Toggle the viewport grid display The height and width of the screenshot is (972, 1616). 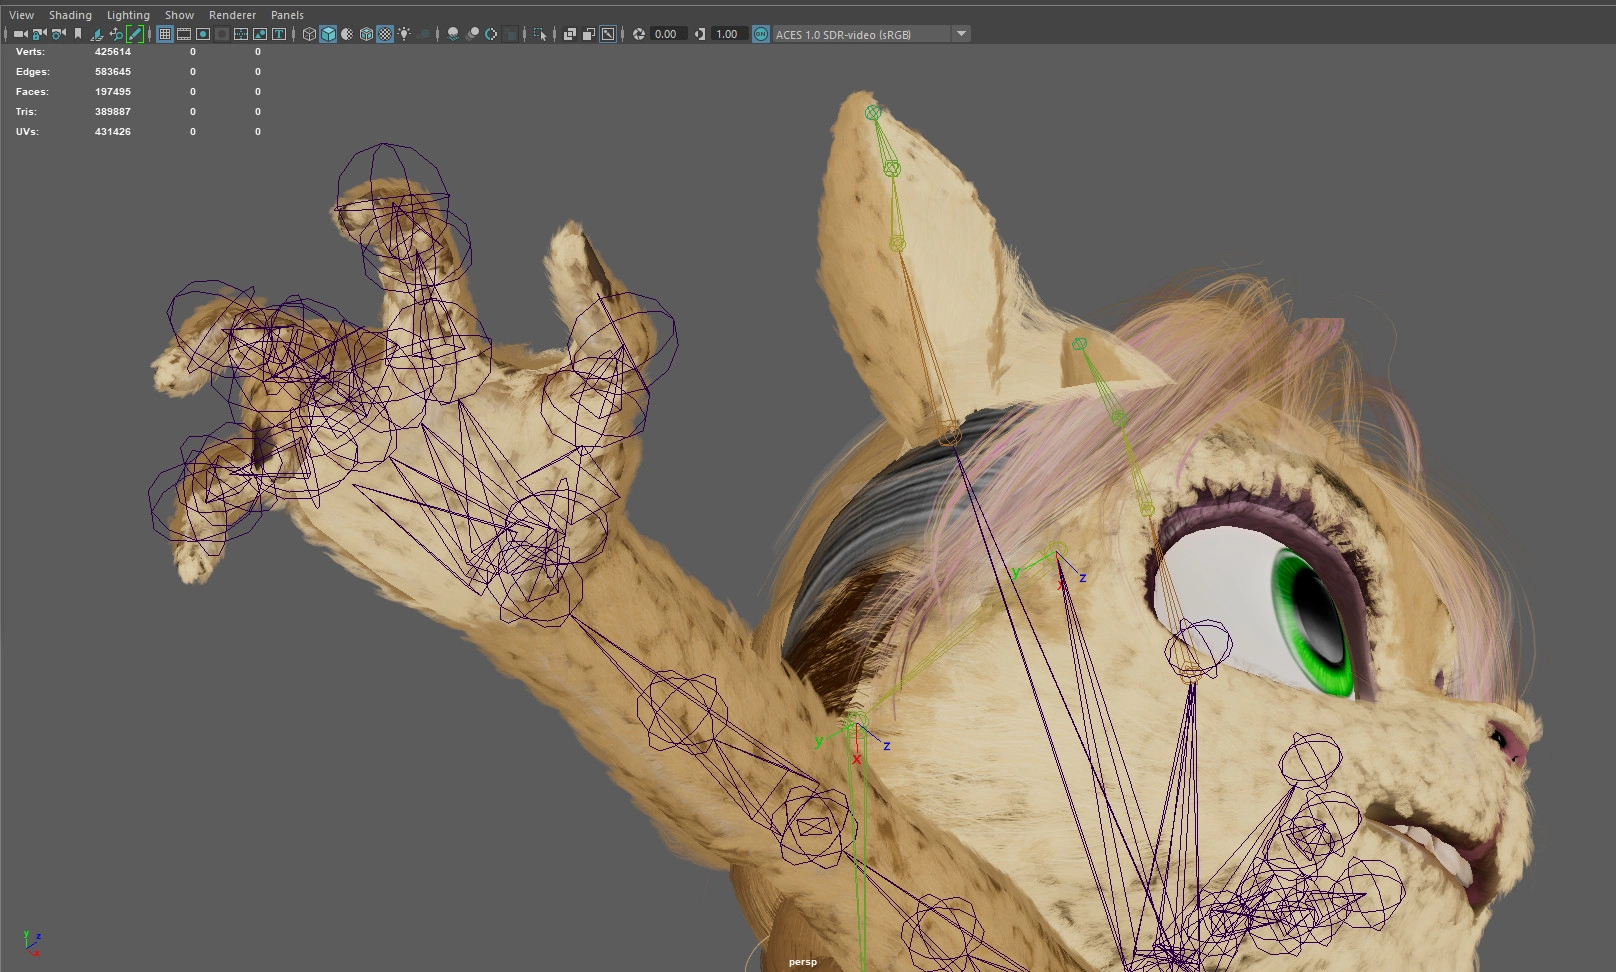click(x=165, y=34)
